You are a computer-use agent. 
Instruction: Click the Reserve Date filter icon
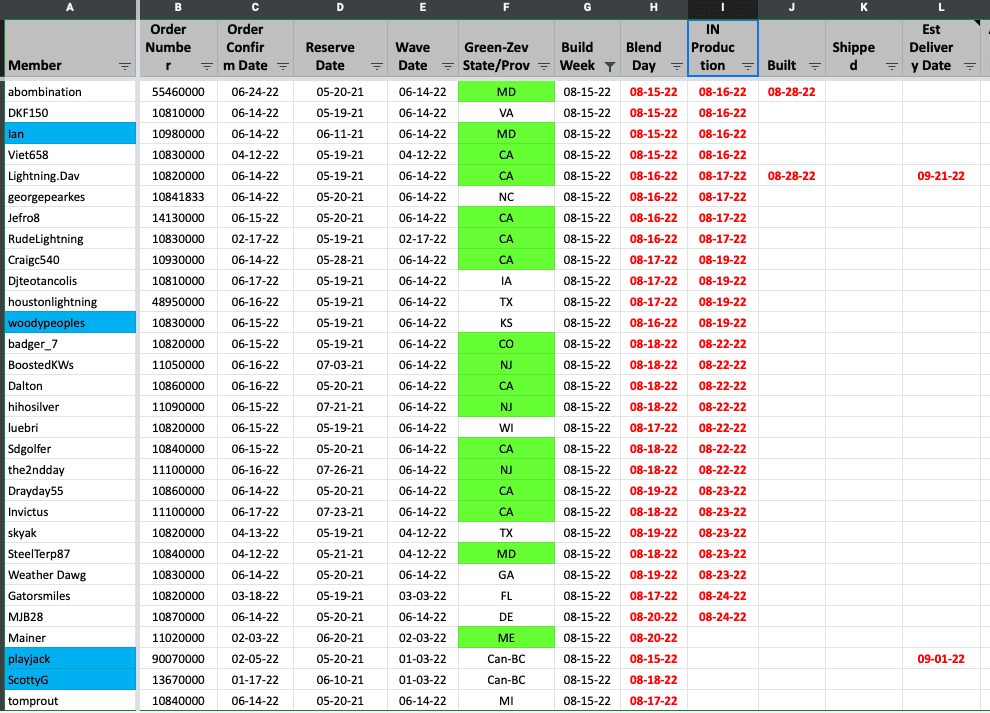pyautogui.click(x=375, y=66)
